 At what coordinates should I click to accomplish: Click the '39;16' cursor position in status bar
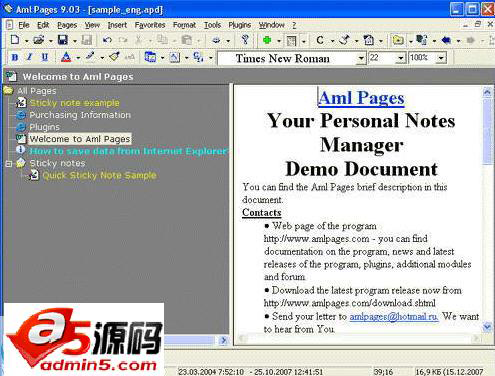[x=383, y=372]
